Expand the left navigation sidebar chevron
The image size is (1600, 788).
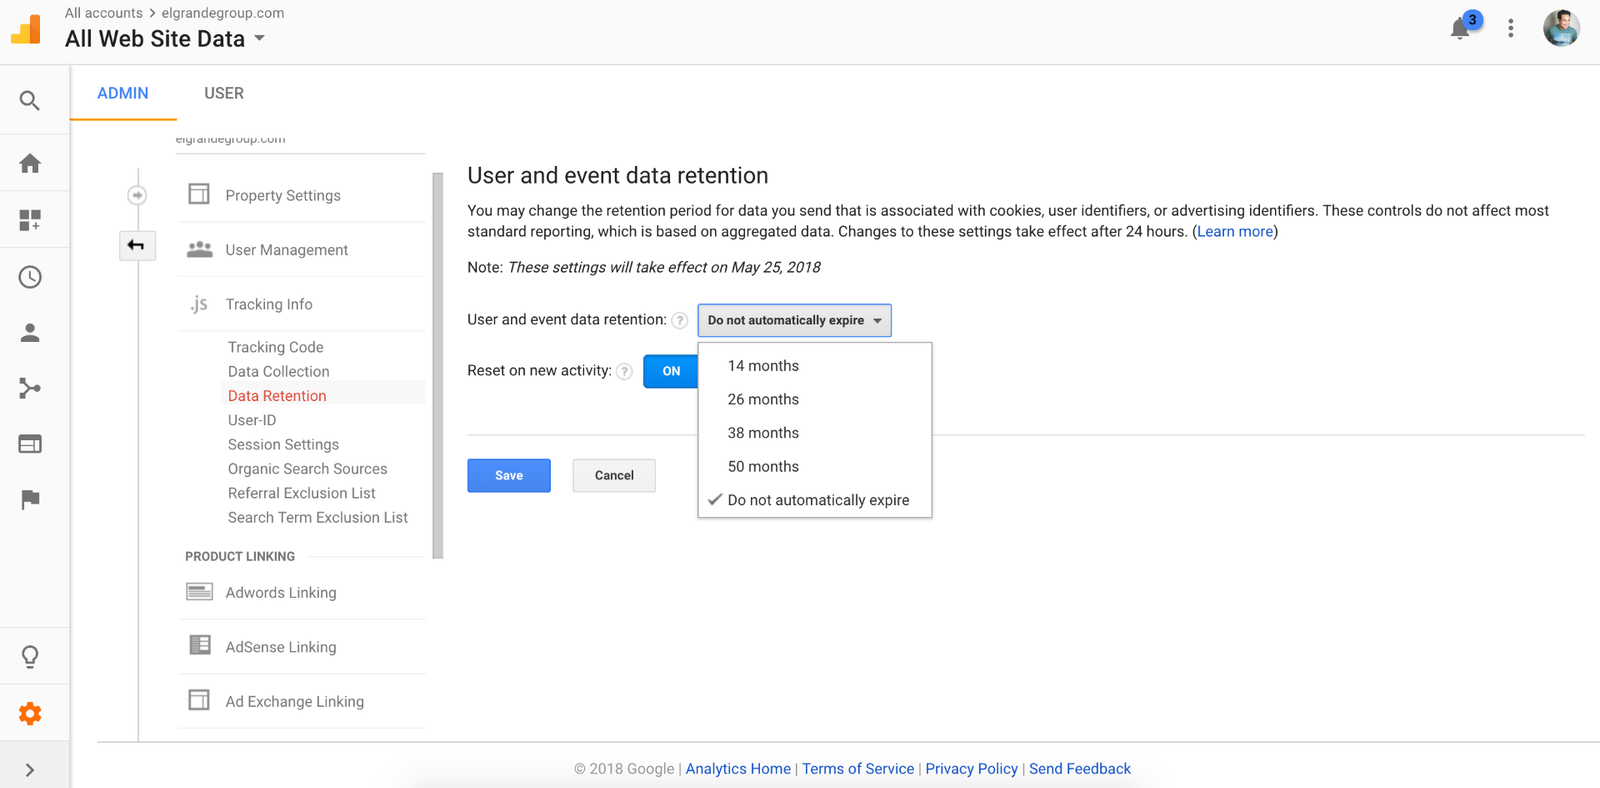[x=30, y=769]
